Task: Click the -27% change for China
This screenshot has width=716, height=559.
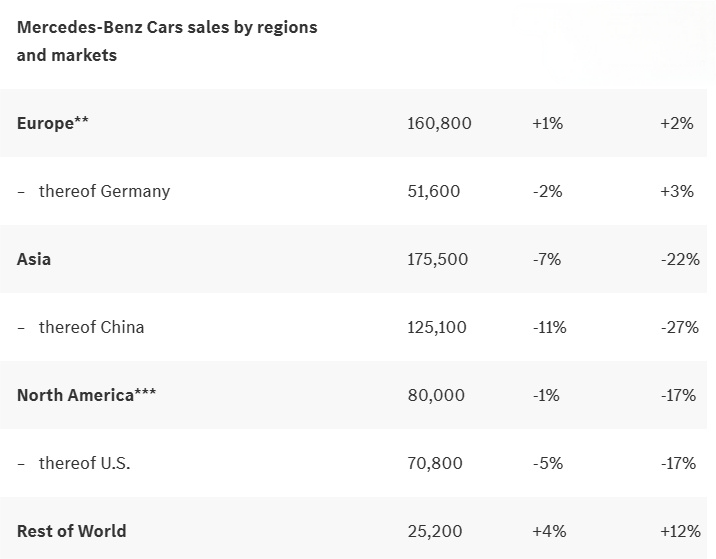Action: tap(678, 327)
